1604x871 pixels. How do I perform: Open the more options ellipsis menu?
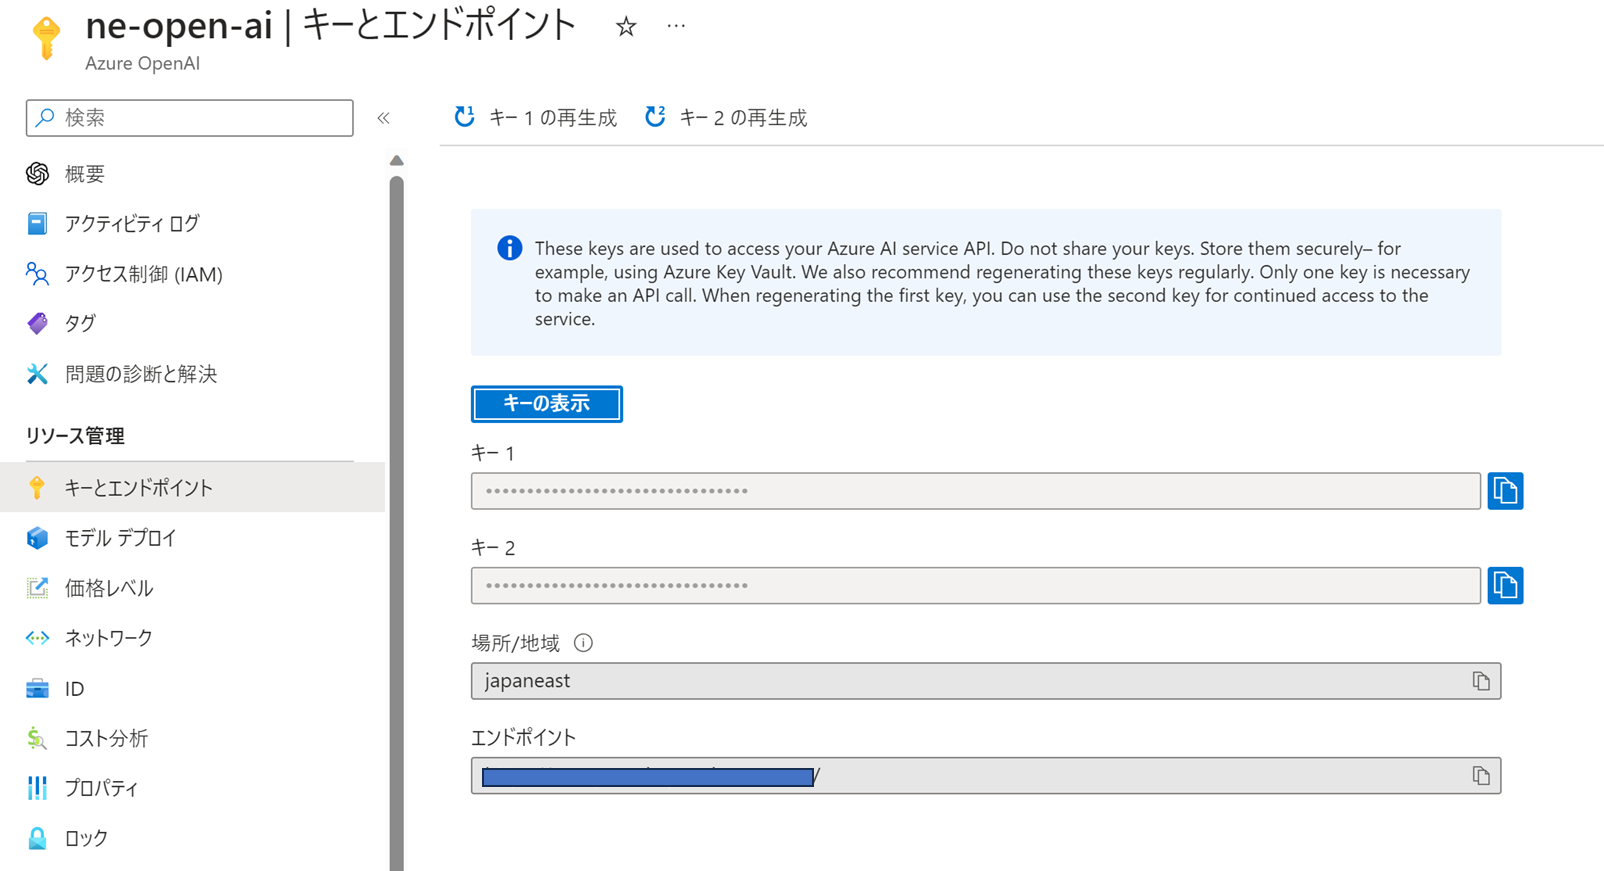[676, 27]
